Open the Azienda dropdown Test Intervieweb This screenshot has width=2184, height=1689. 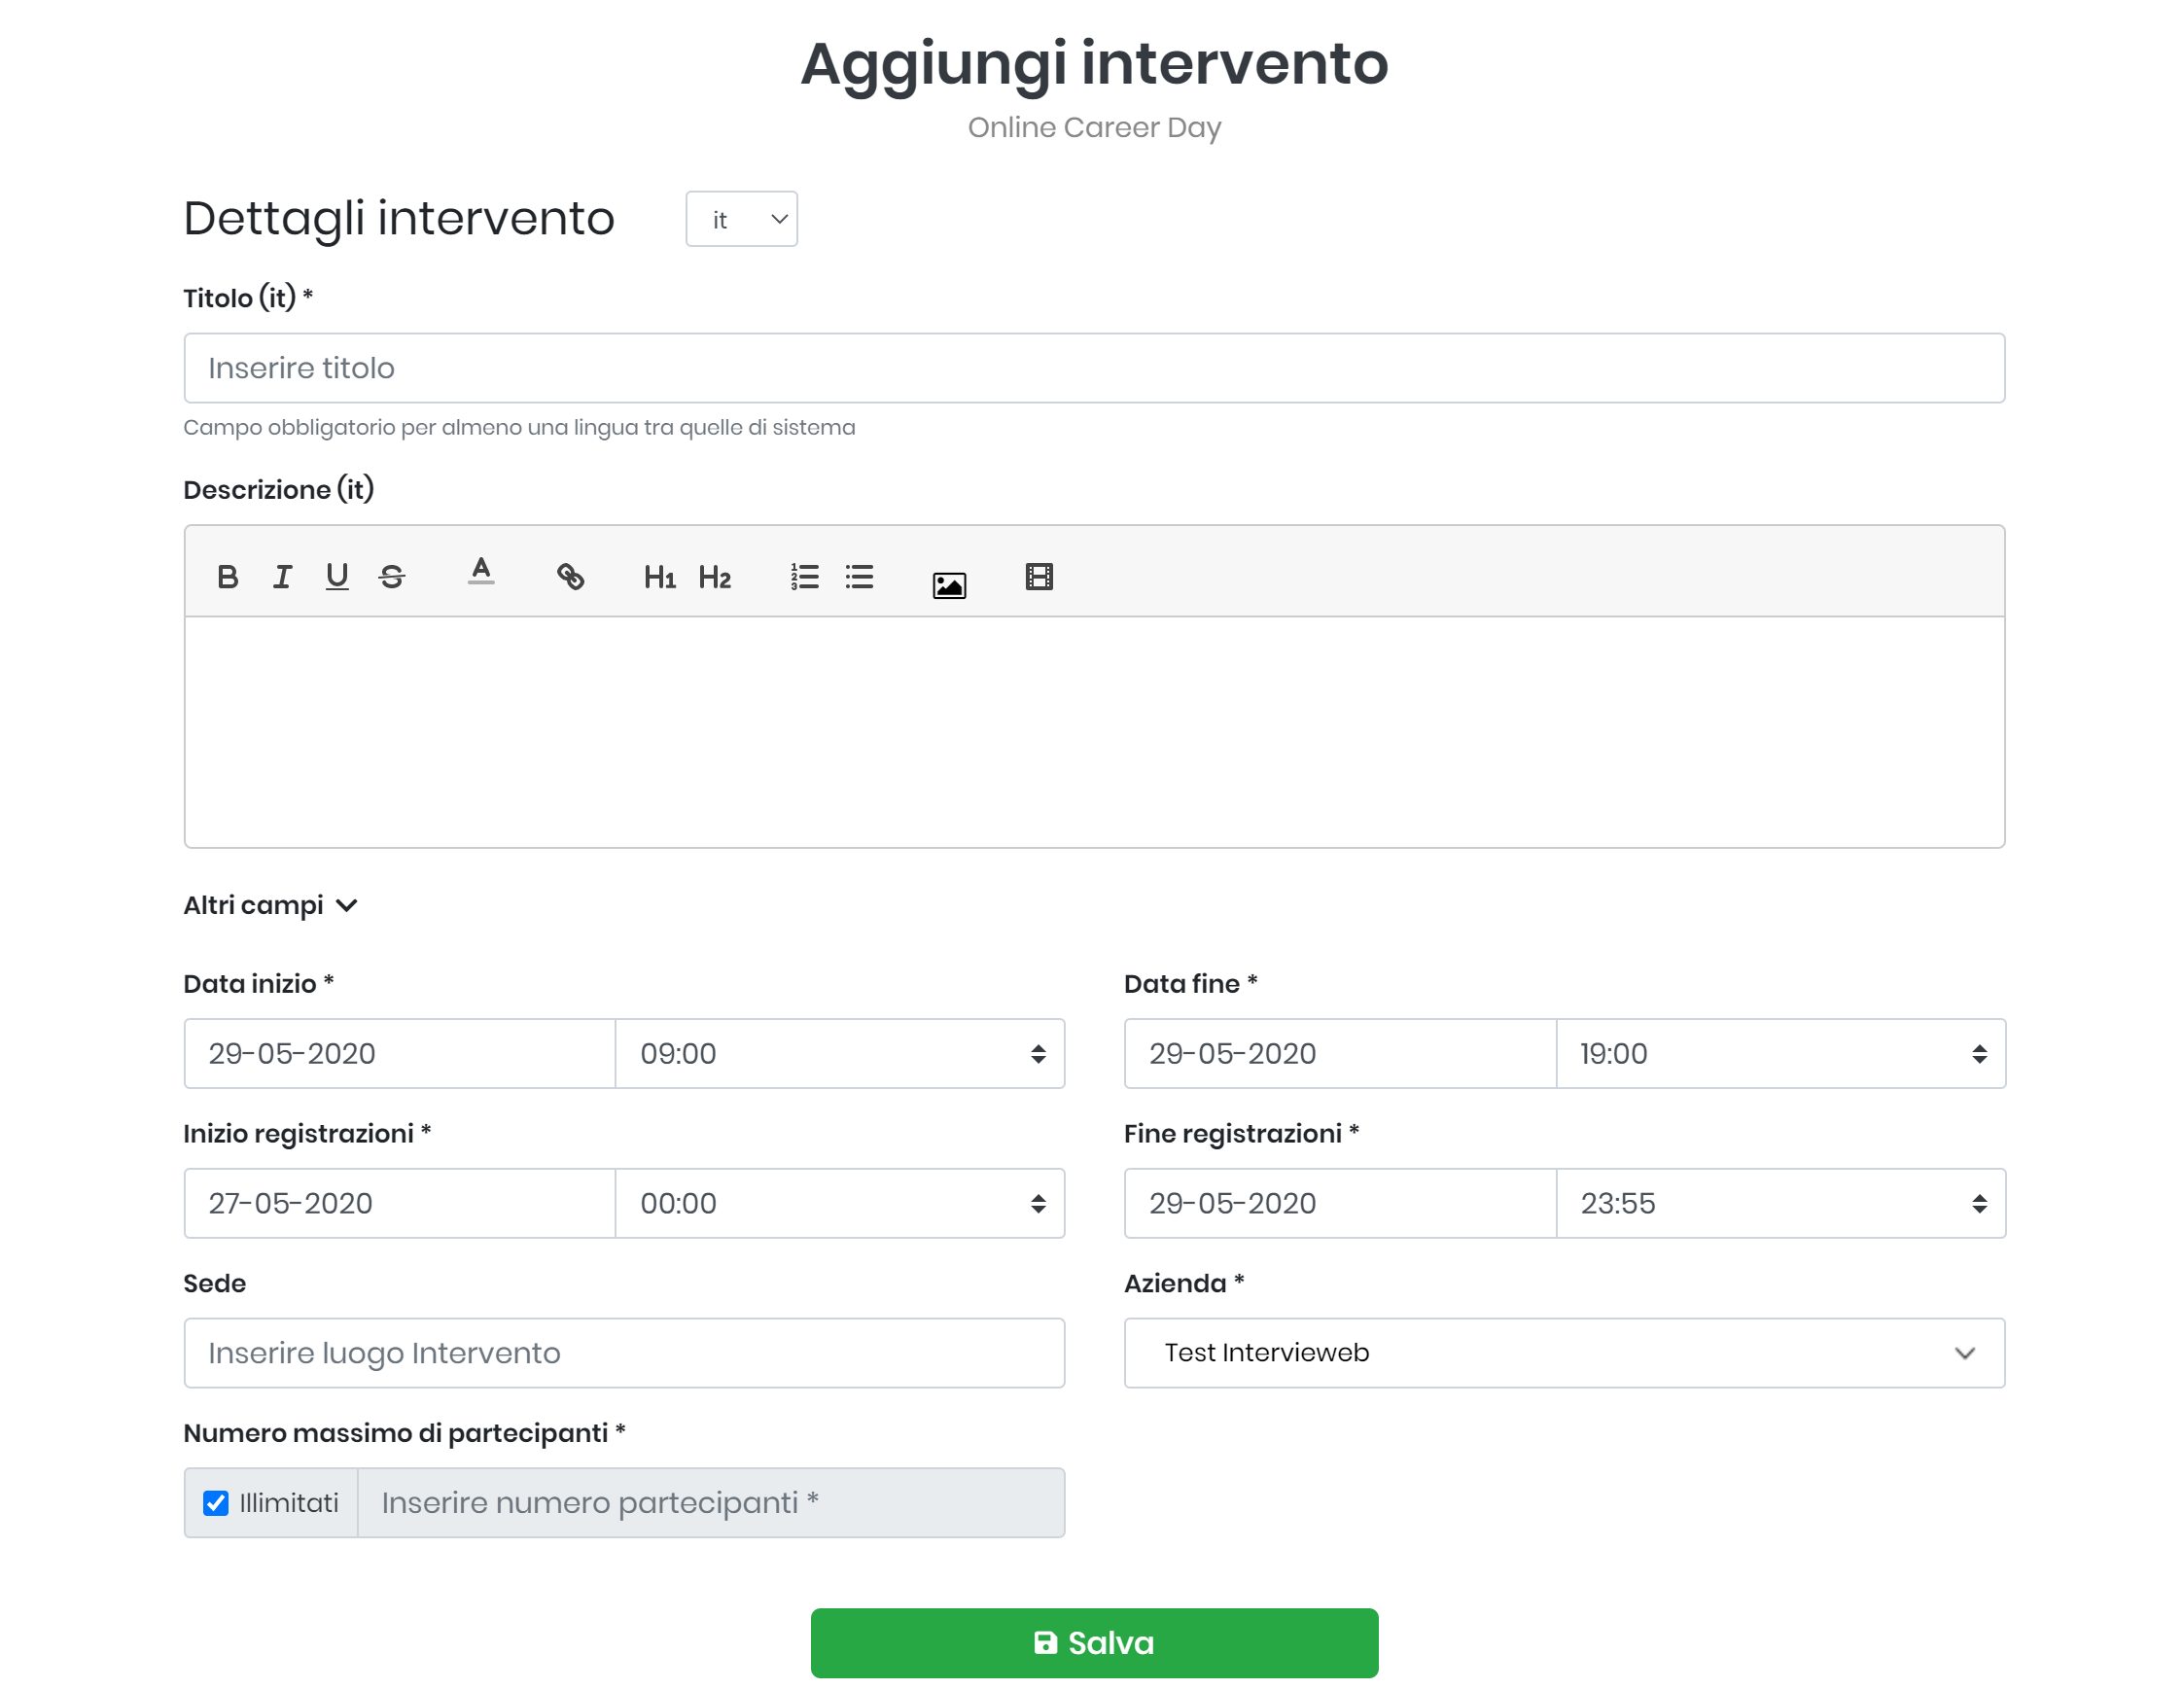(x=1564, y=1353)
